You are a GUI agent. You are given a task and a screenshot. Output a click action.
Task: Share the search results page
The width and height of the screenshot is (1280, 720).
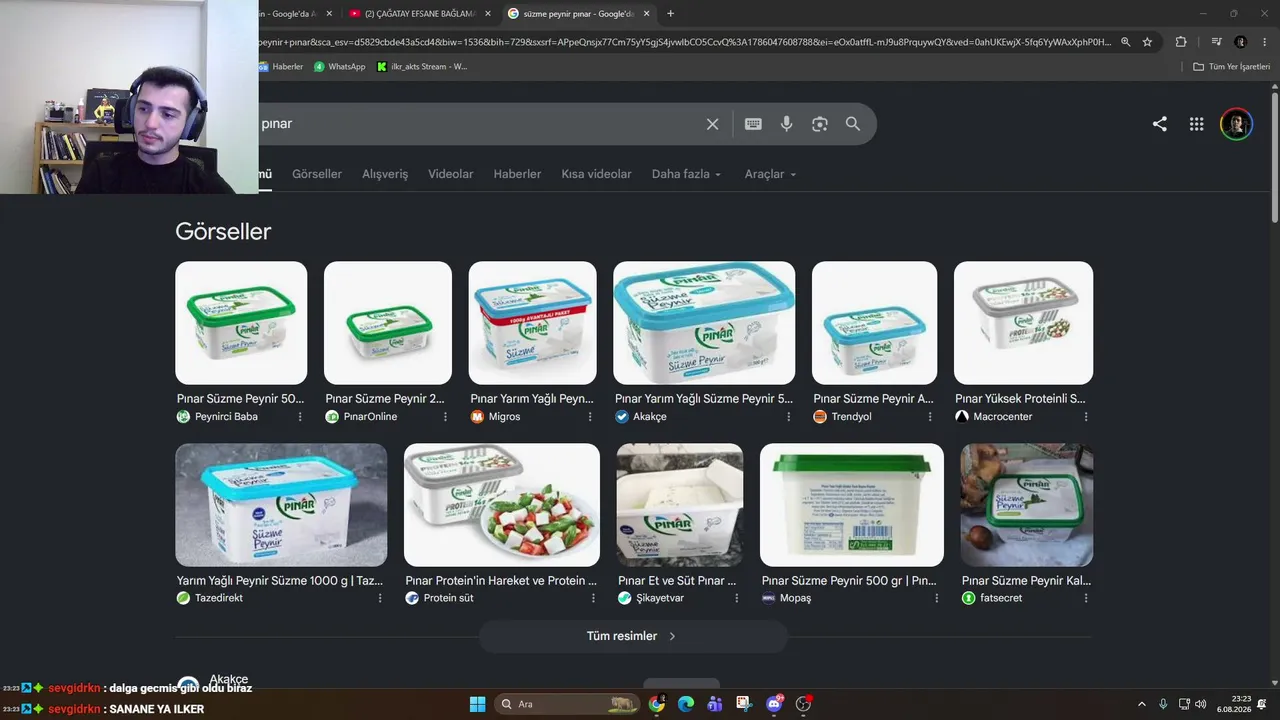pyautogui.click(x=1160, y=124)
